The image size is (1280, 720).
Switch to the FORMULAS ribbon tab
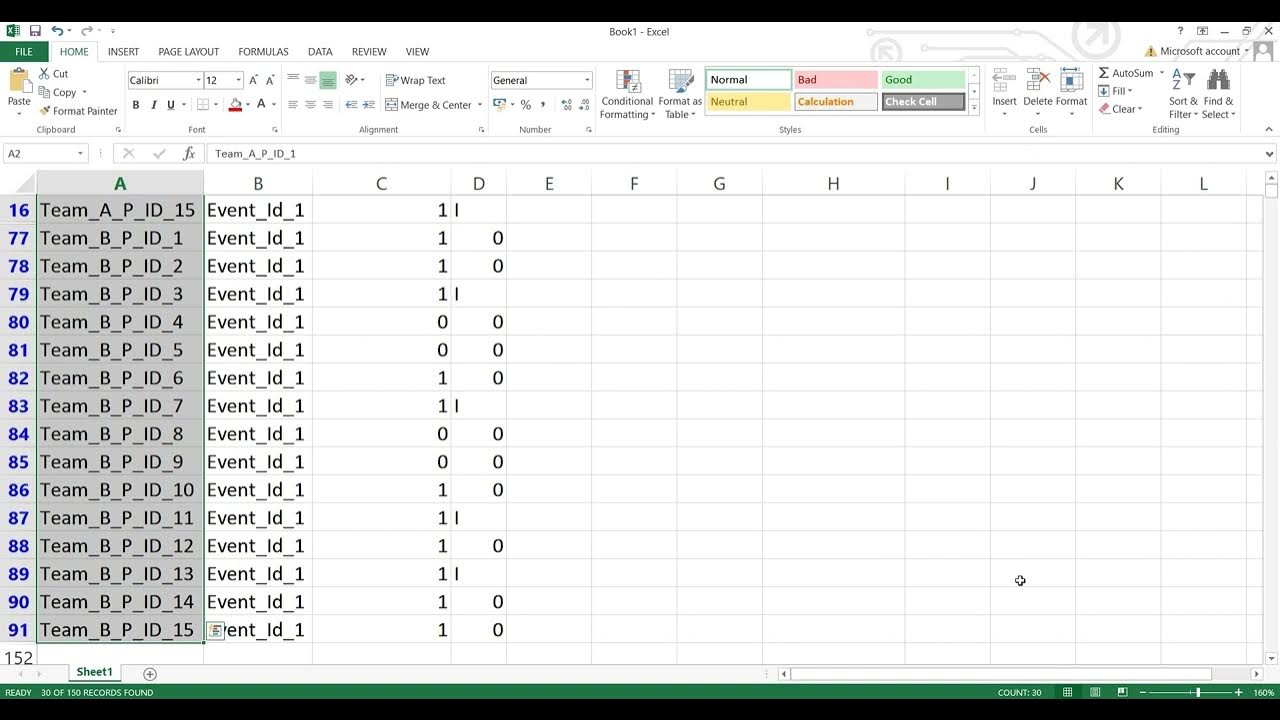pyautogui.click(x=262, y=51)
